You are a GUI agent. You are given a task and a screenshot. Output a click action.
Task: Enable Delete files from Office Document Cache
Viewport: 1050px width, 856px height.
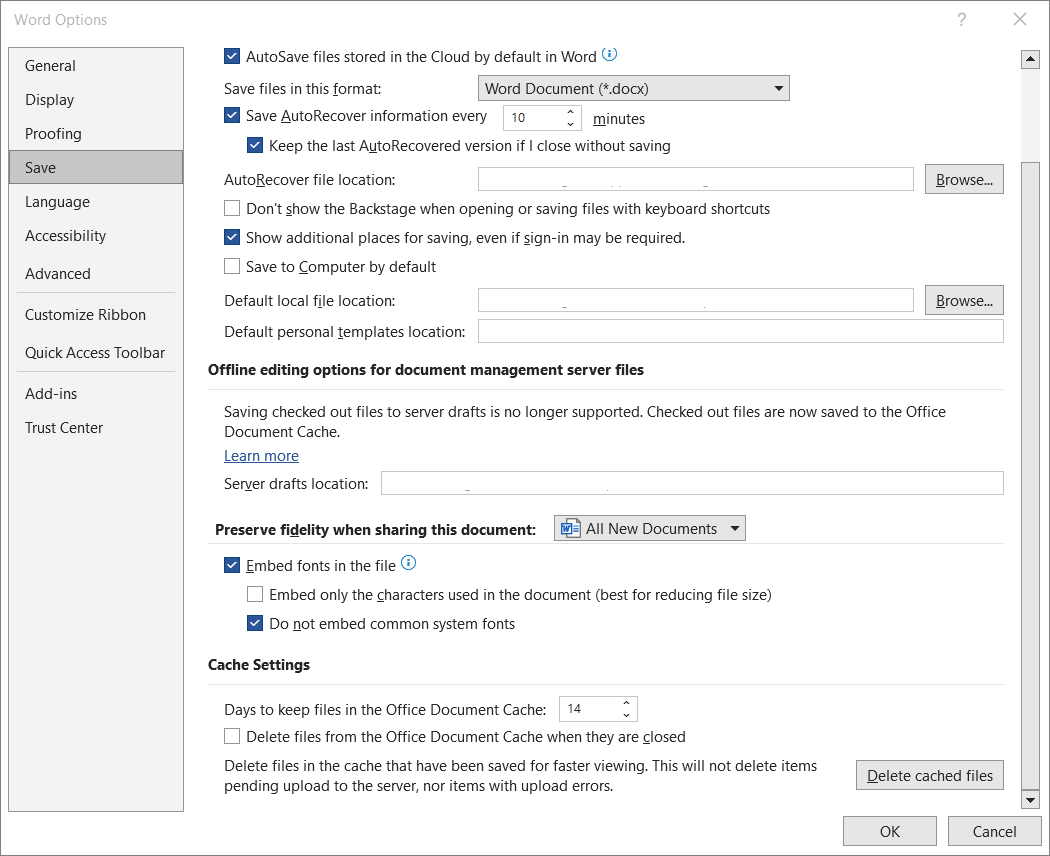(x=231, y=736)
